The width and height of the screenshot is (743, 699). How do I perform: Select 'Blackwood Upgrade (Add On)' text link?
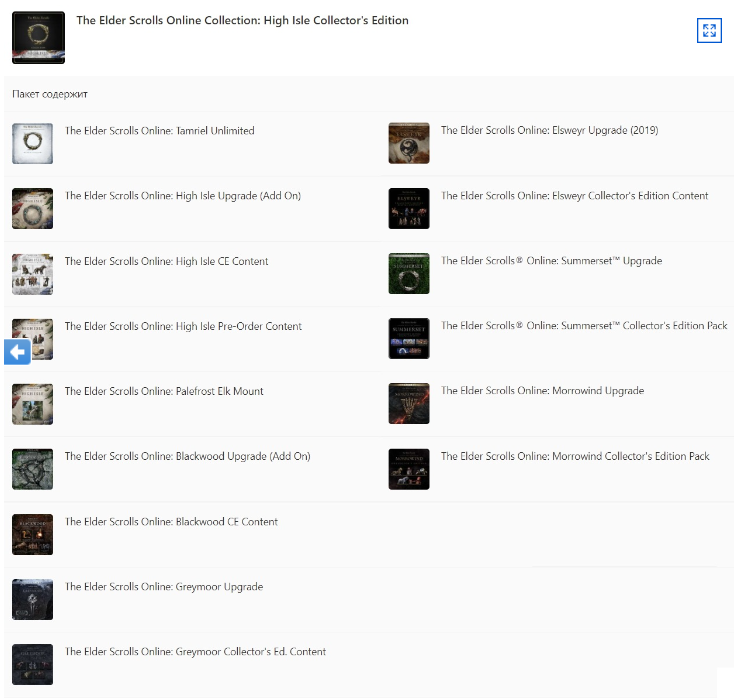tap(188, 456)
